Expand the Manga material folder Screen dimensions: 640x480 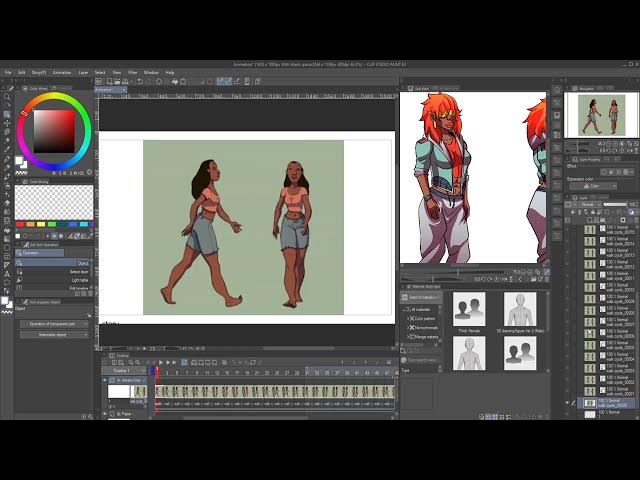tap(407, 337)
